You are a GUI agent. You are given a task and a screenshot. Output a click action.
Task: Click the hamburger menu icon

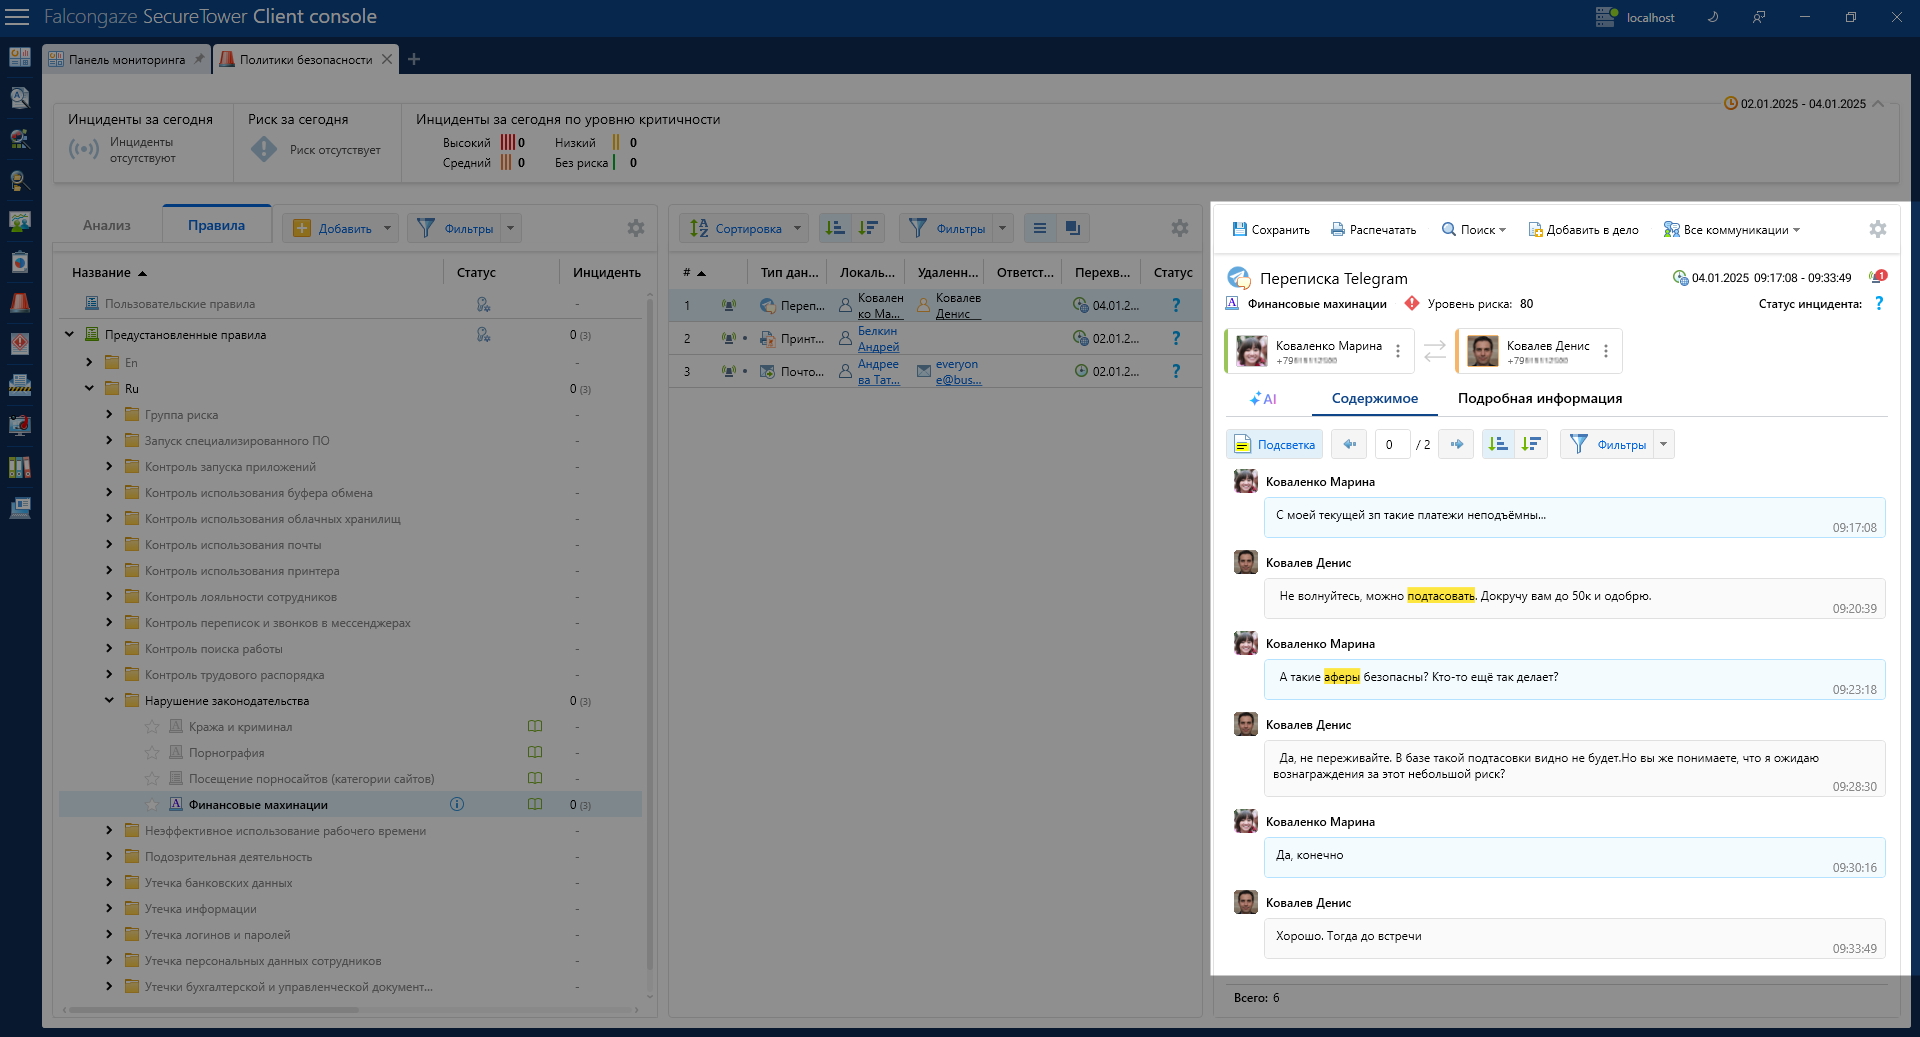tap(17, 17)
